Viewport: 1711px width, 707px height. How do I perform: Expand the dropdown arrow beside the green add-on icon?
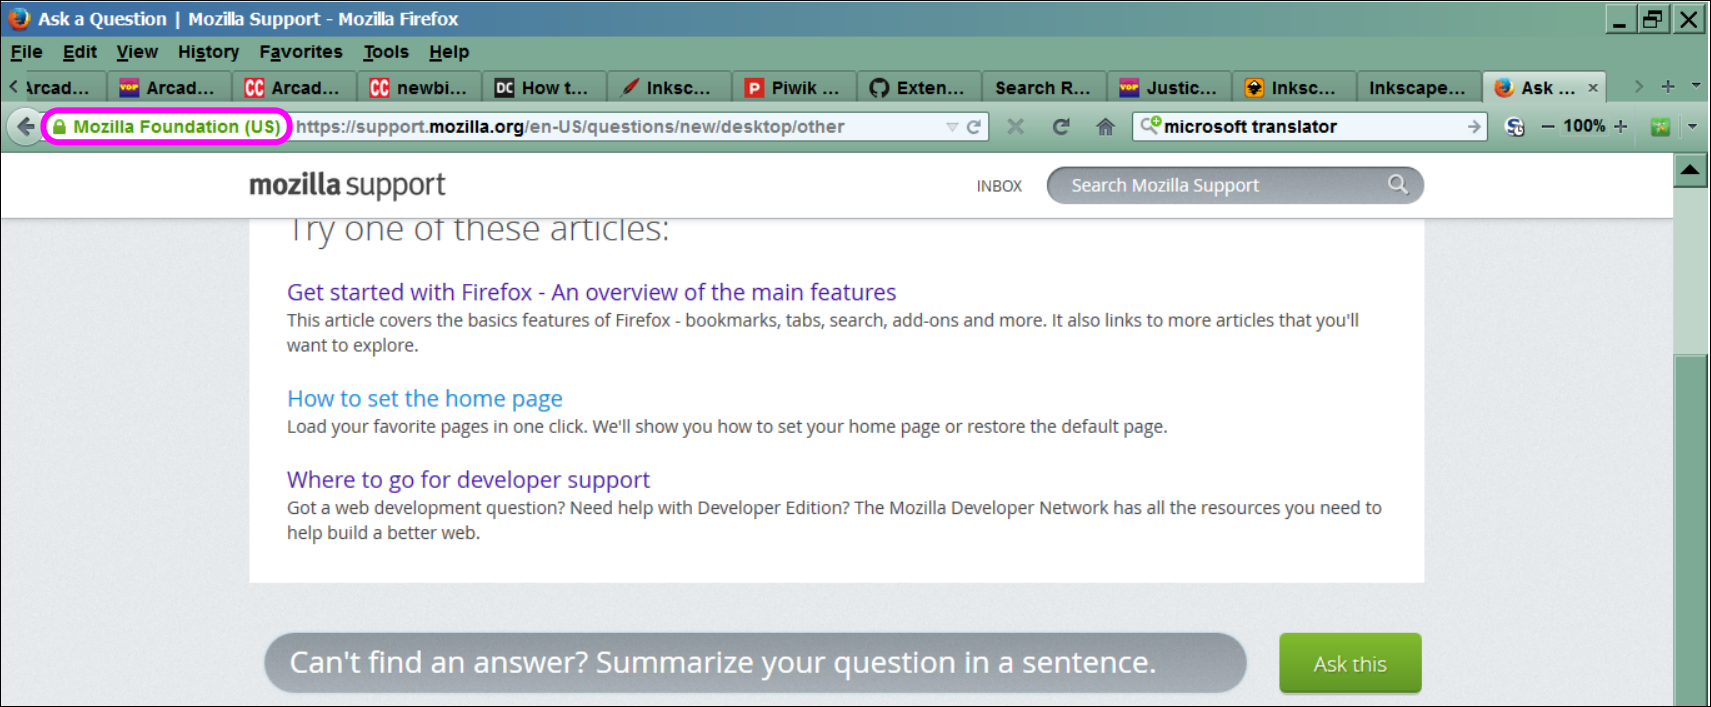pyautogui.click(x=1692, y=127)
